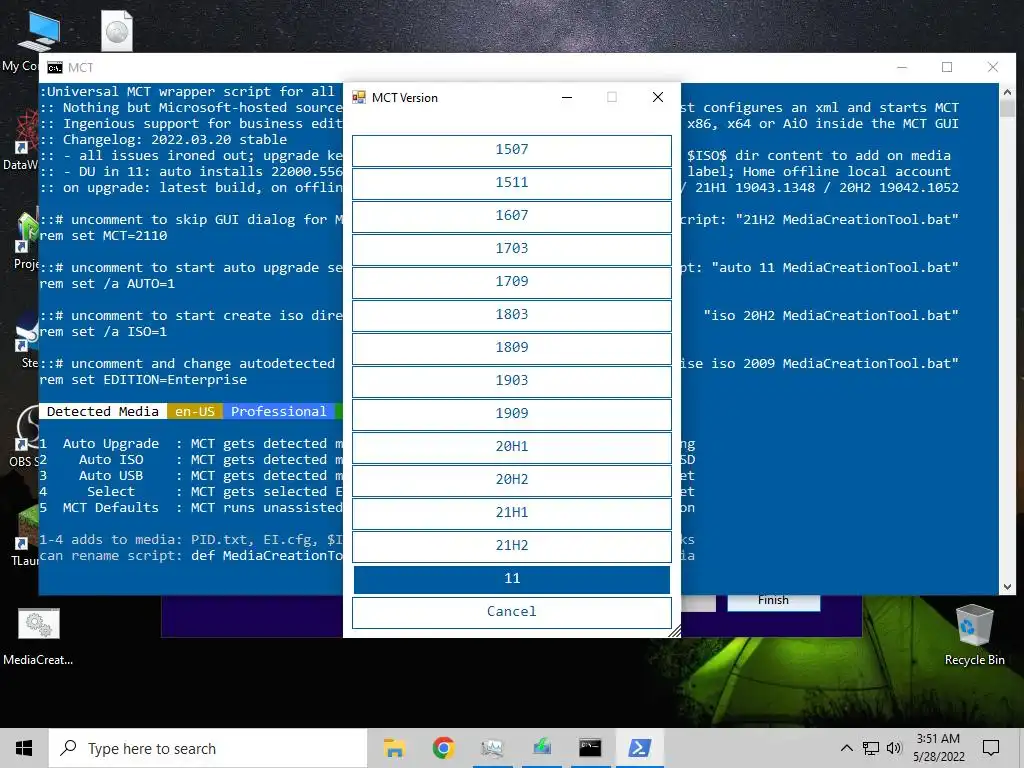Click Finish button in background window
Image resolution: width=1024 pixels, height=768 pixels.
coord(773,601)
